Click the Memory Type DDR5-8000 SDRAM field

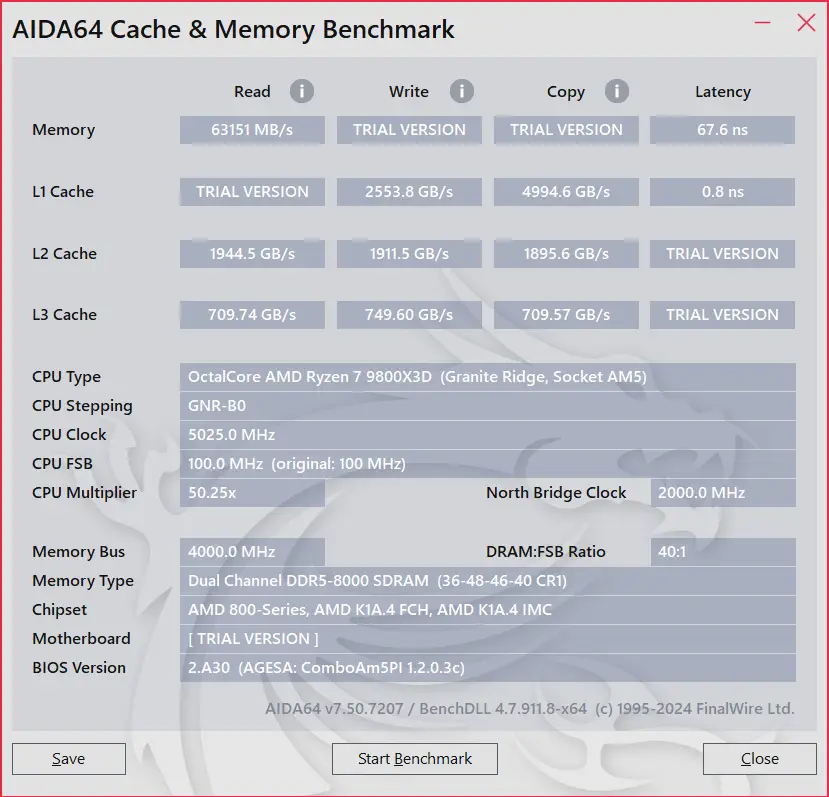487,581
